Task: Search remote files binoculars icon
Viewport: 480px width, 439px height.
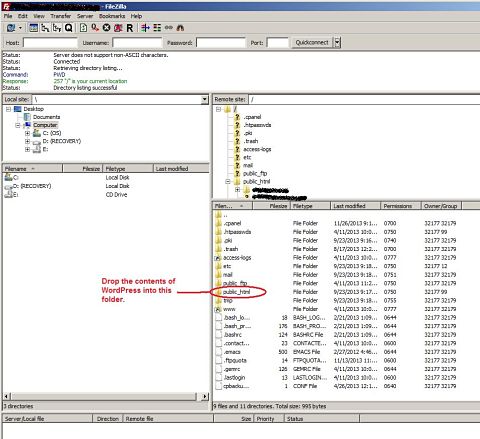Action: [x=180, y=28]
